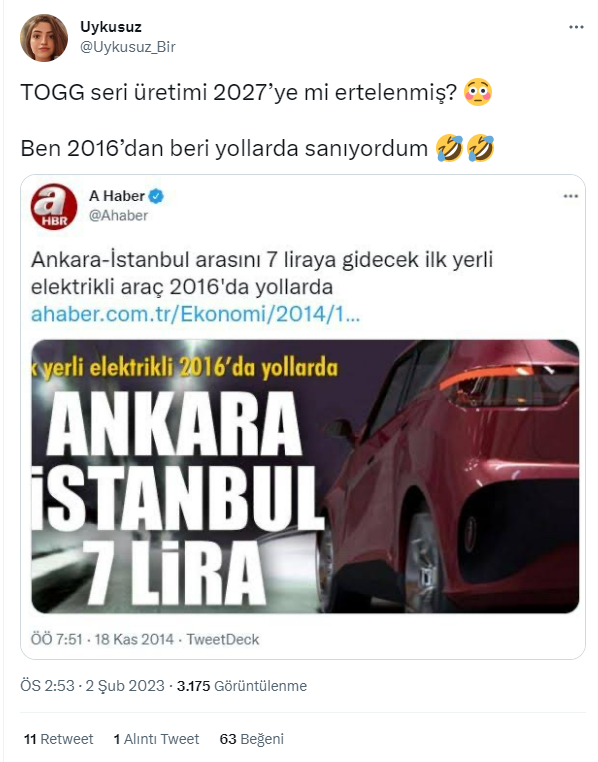
Task: View the 1 Alıntı Tweet list
Action: [156, 739]
